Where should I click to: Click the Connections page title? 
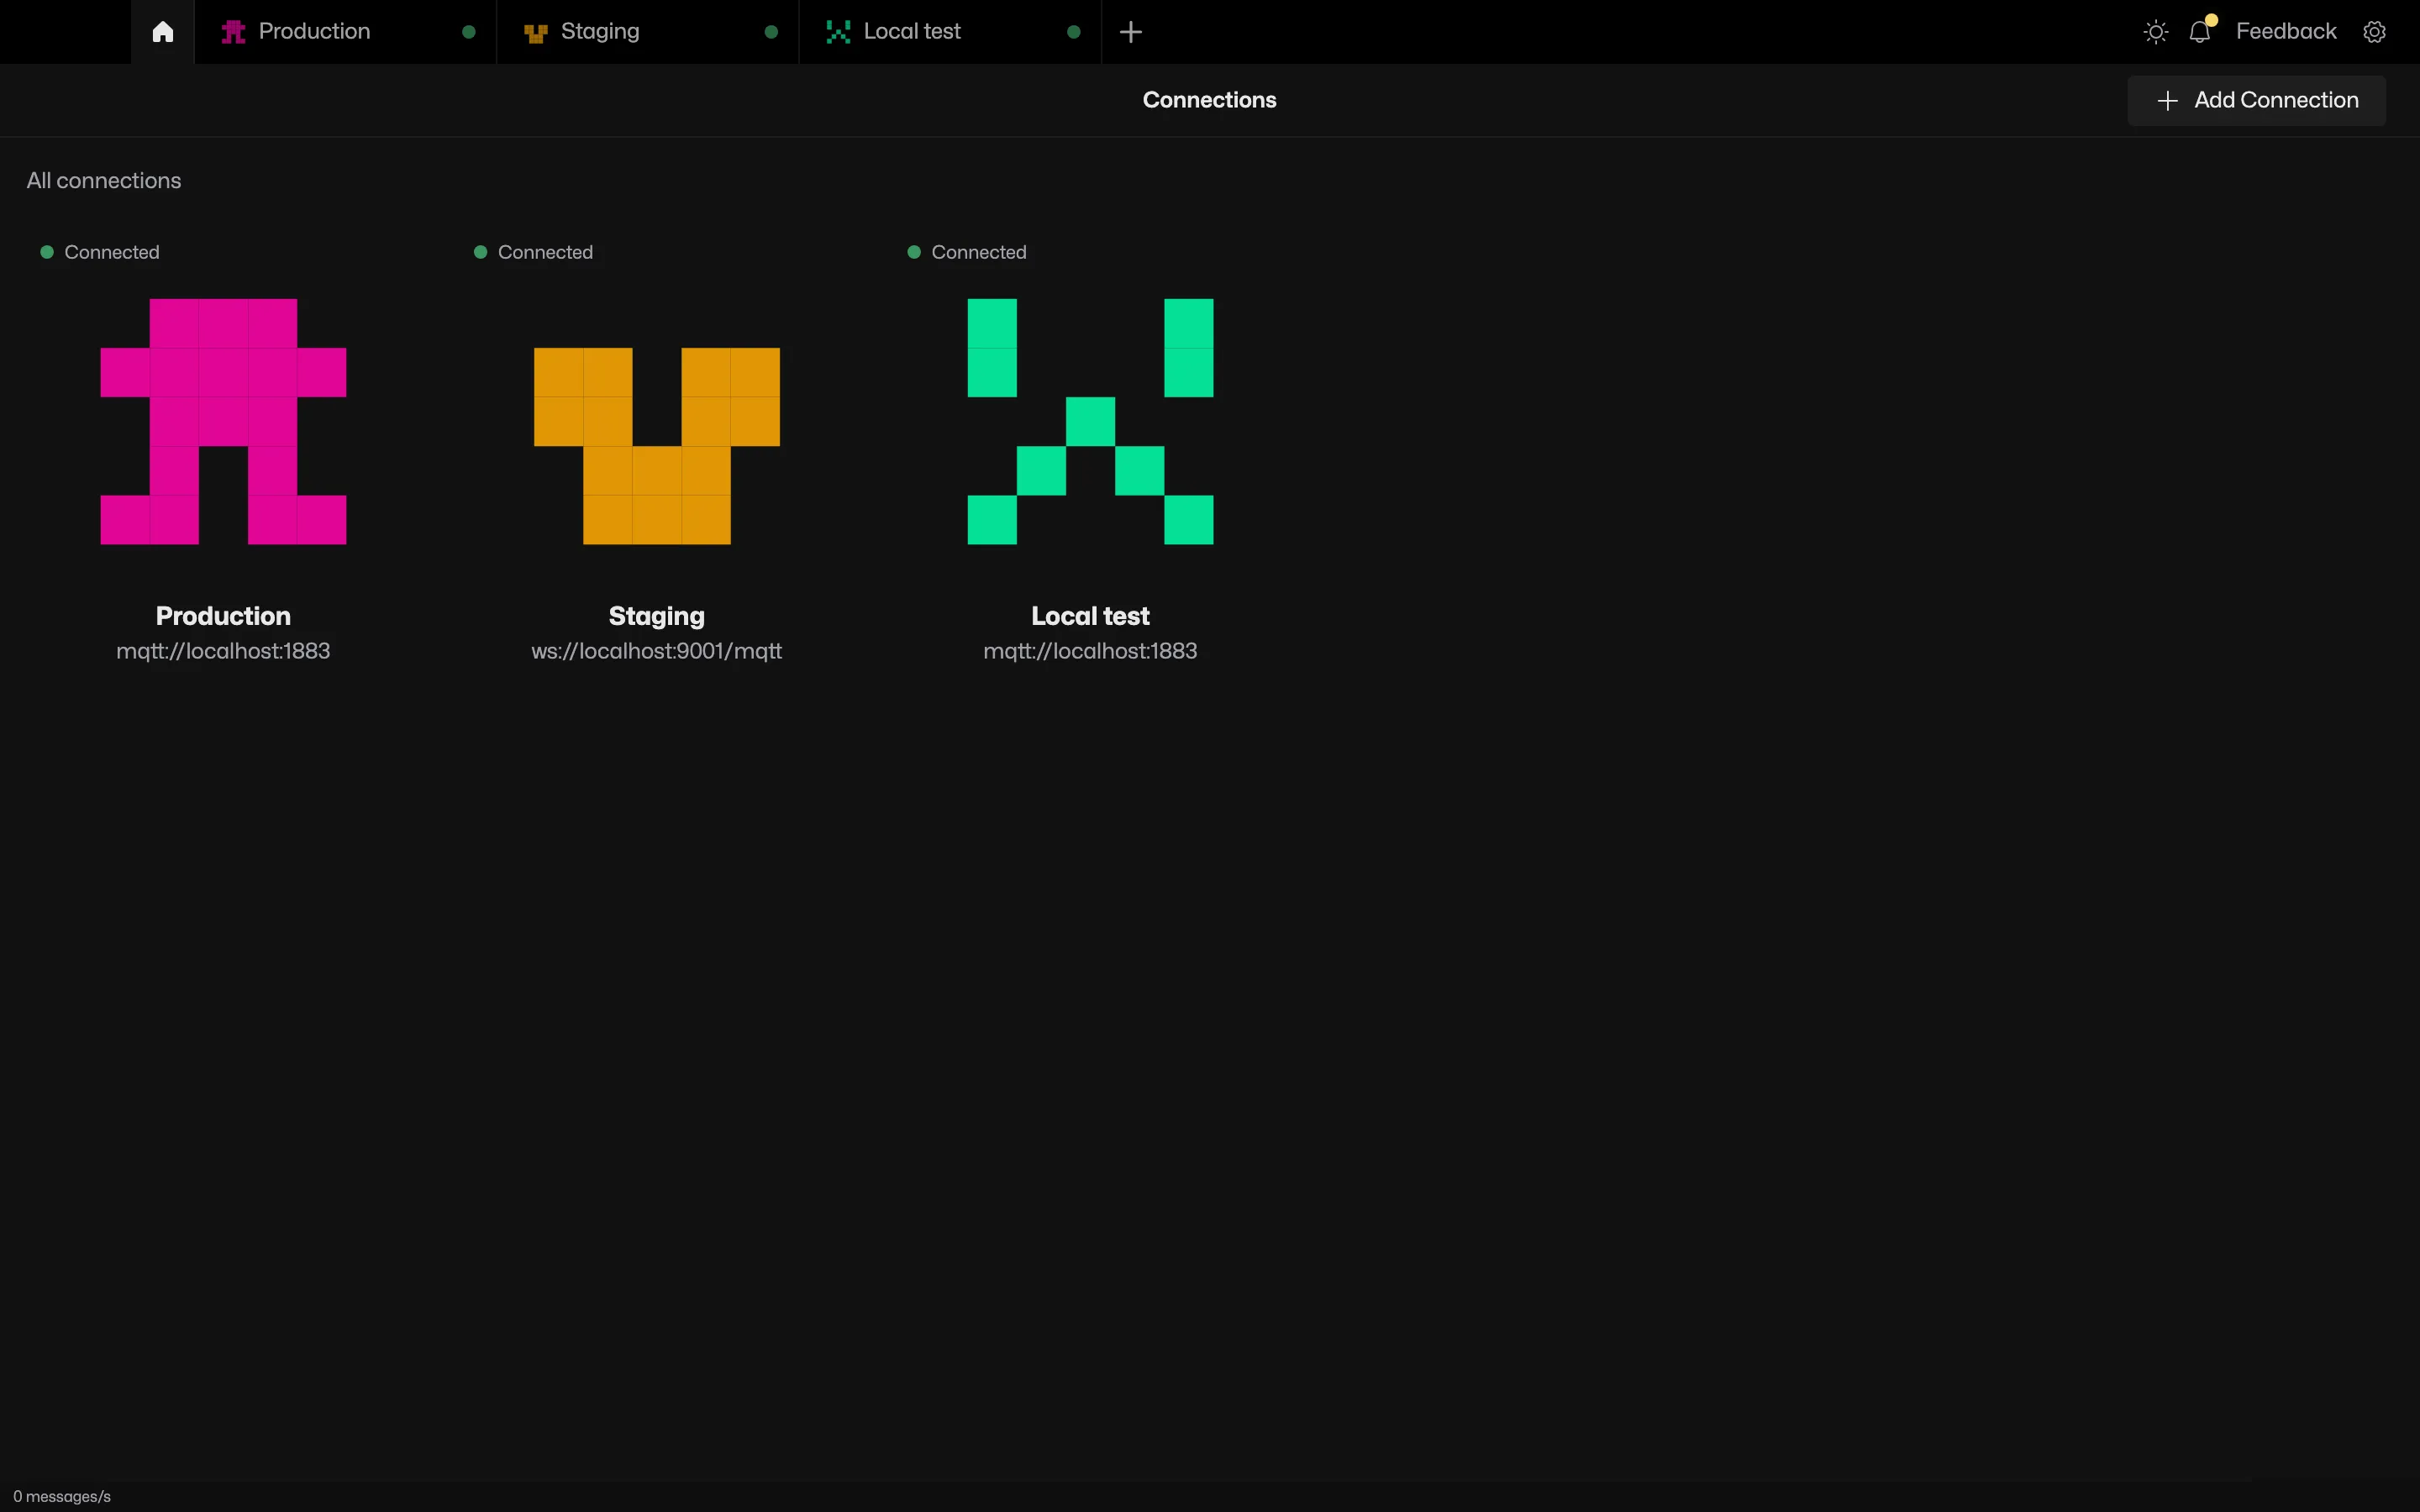(1210, 100)
